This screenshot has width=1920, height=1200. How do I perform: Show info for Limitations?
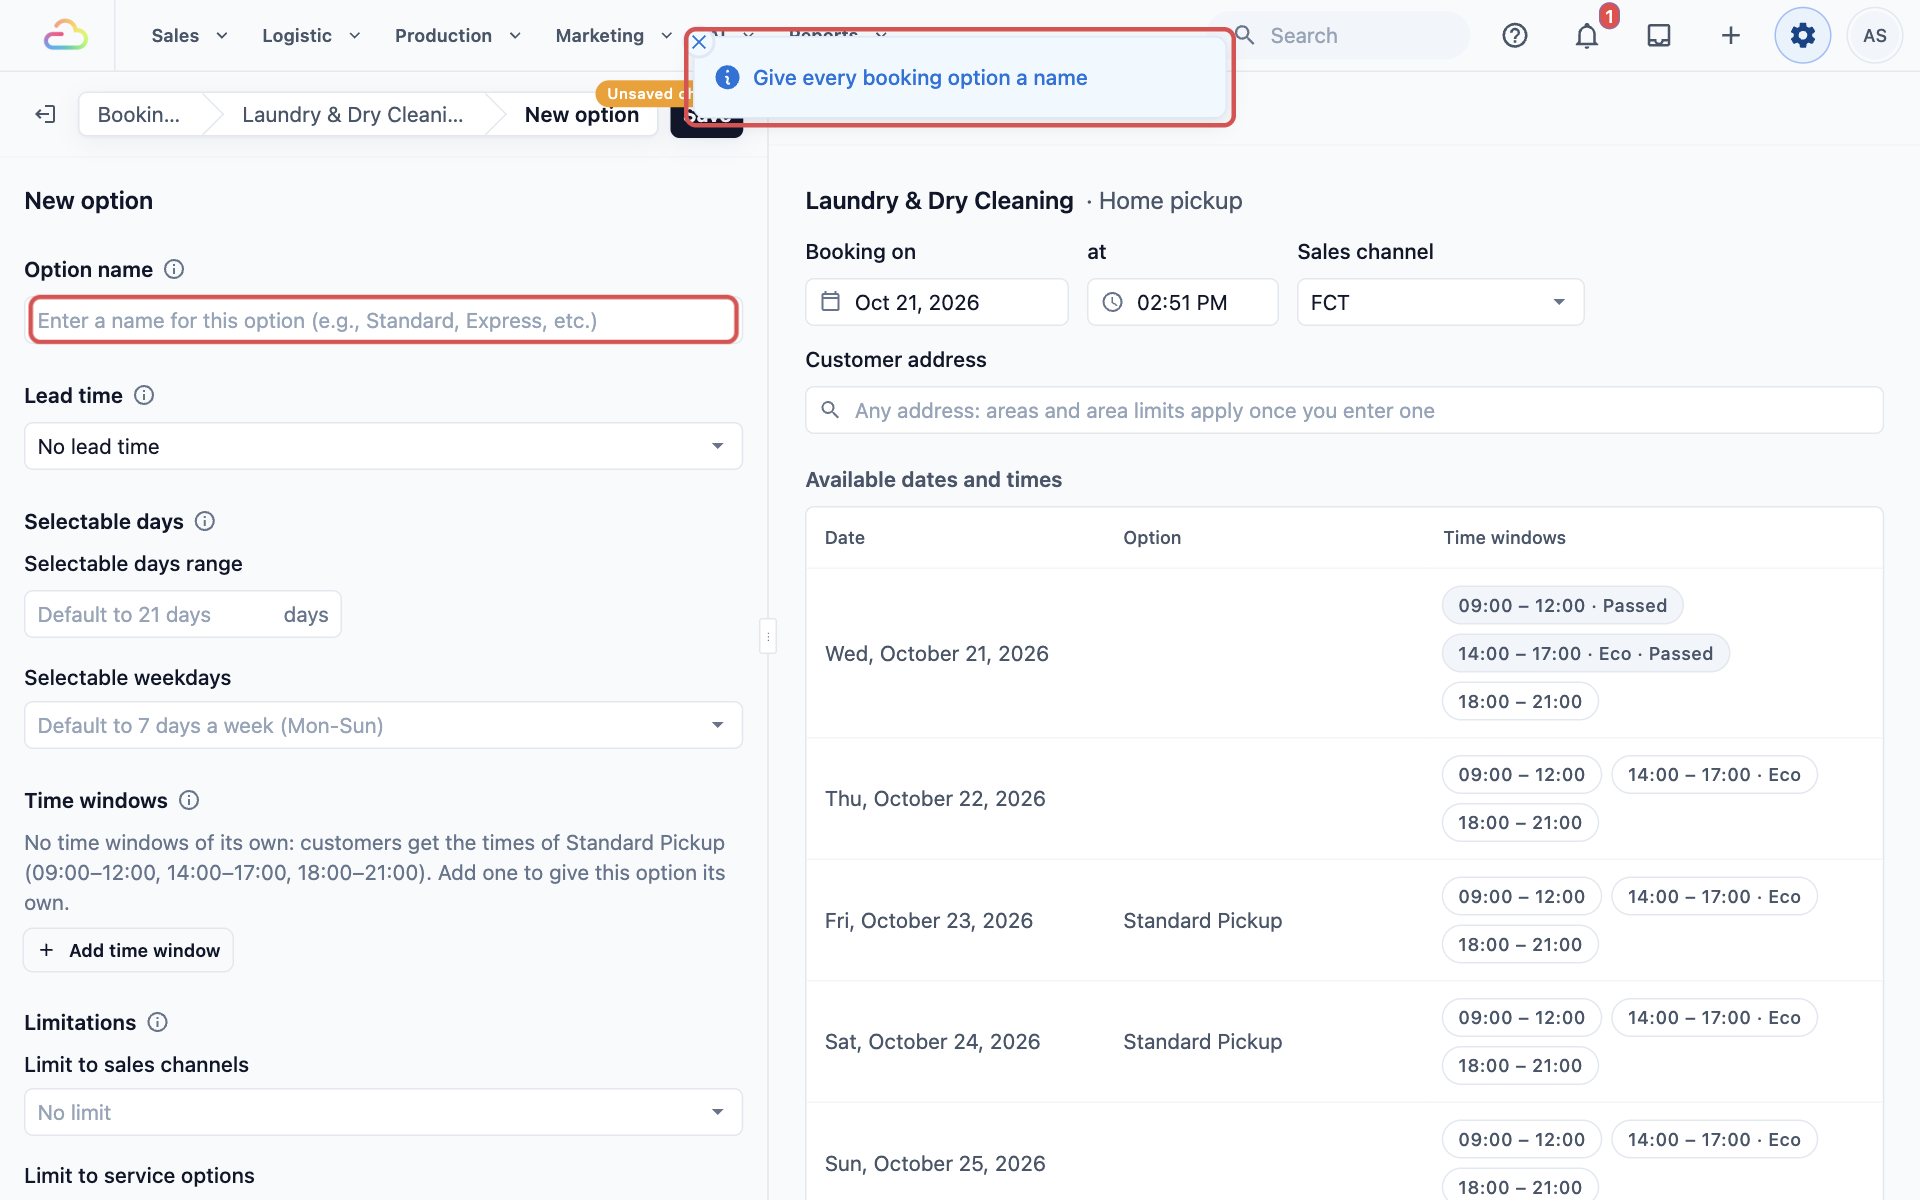pos(158,1022)
